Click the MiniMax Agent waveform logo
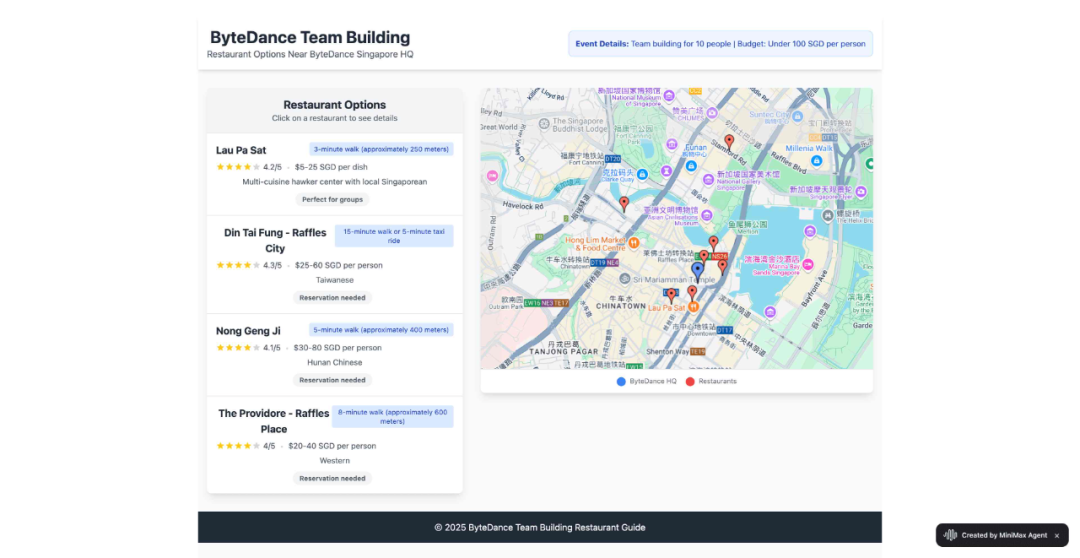The height and width of the screenshot is (558, 1080). pyautogui.click(x=951, y=535)
